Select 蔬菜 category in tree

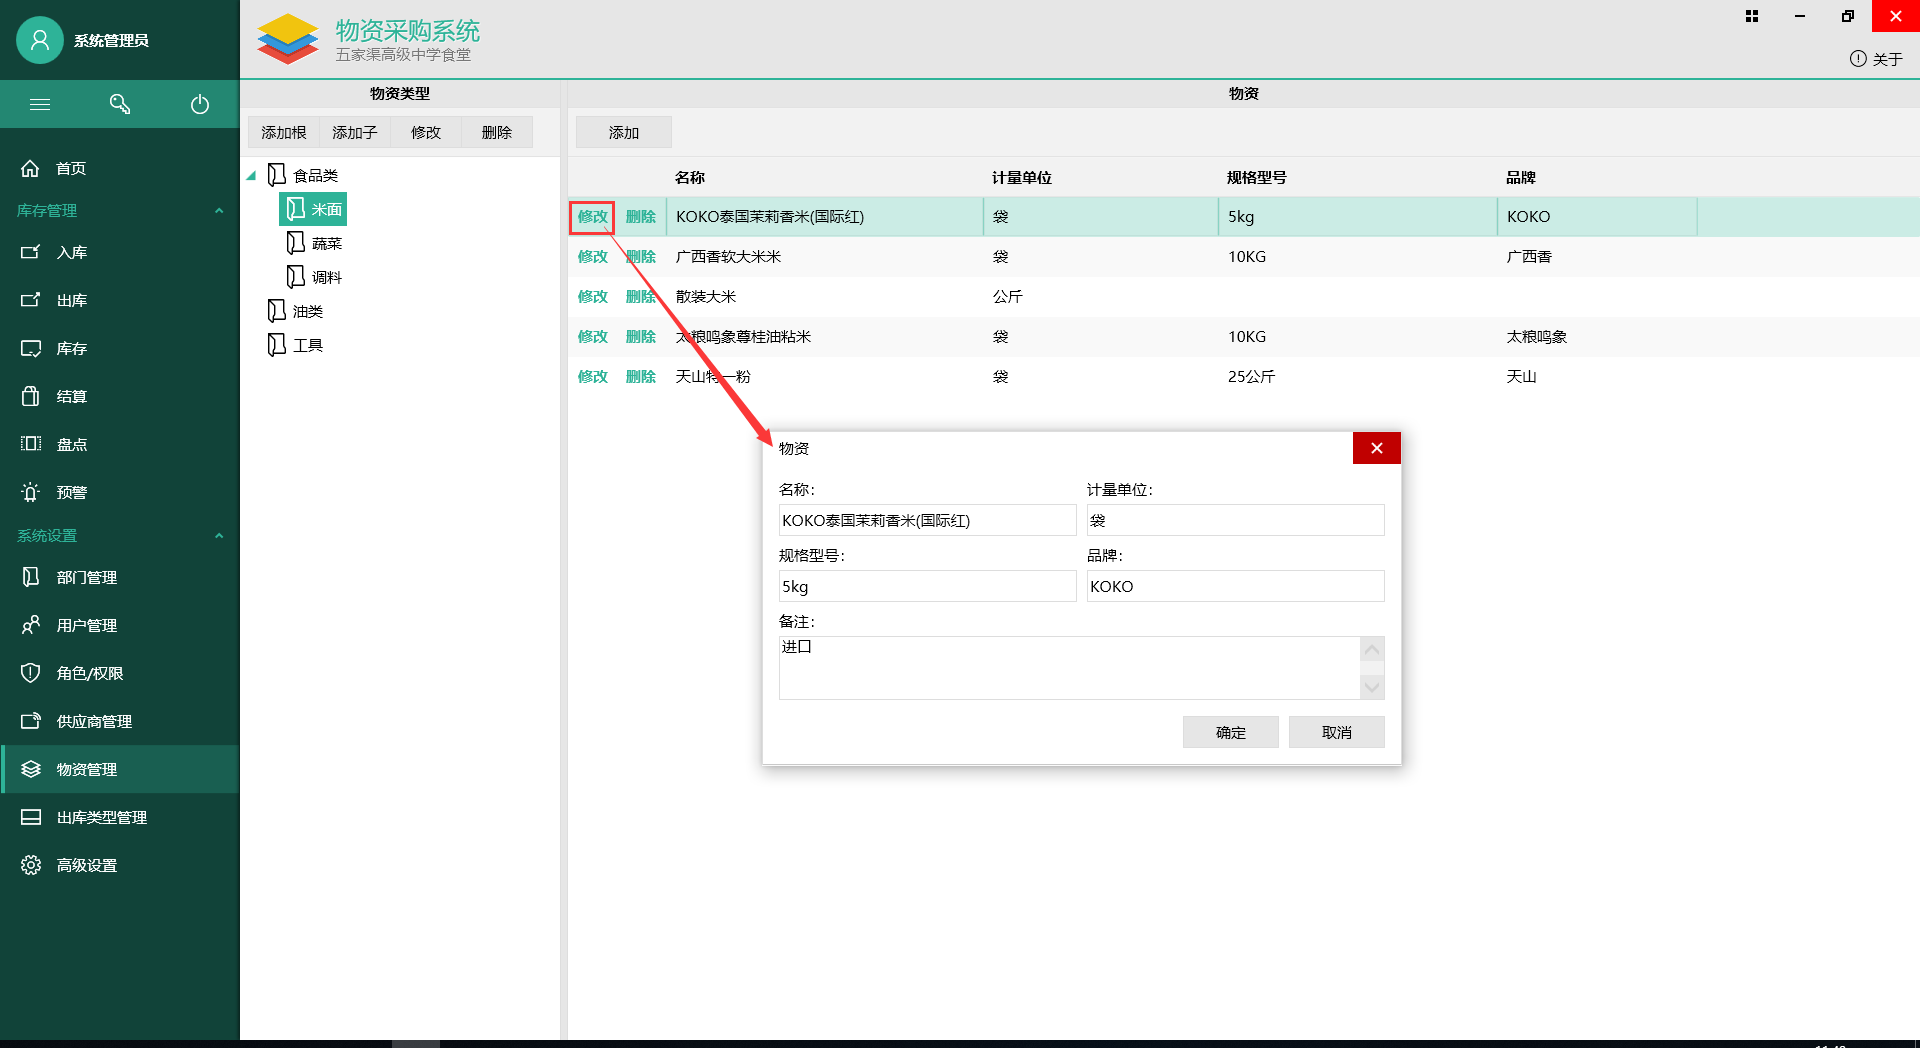[326, 243]
